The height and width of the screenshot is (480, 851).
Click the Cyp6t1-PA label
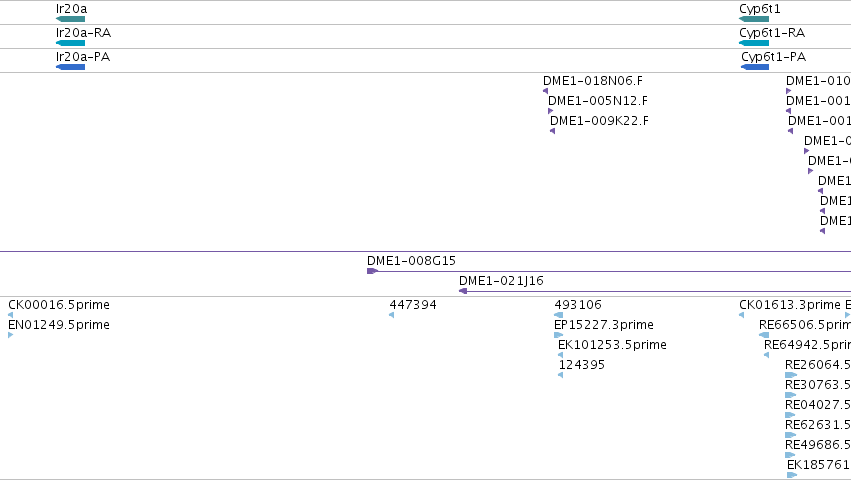773,56
